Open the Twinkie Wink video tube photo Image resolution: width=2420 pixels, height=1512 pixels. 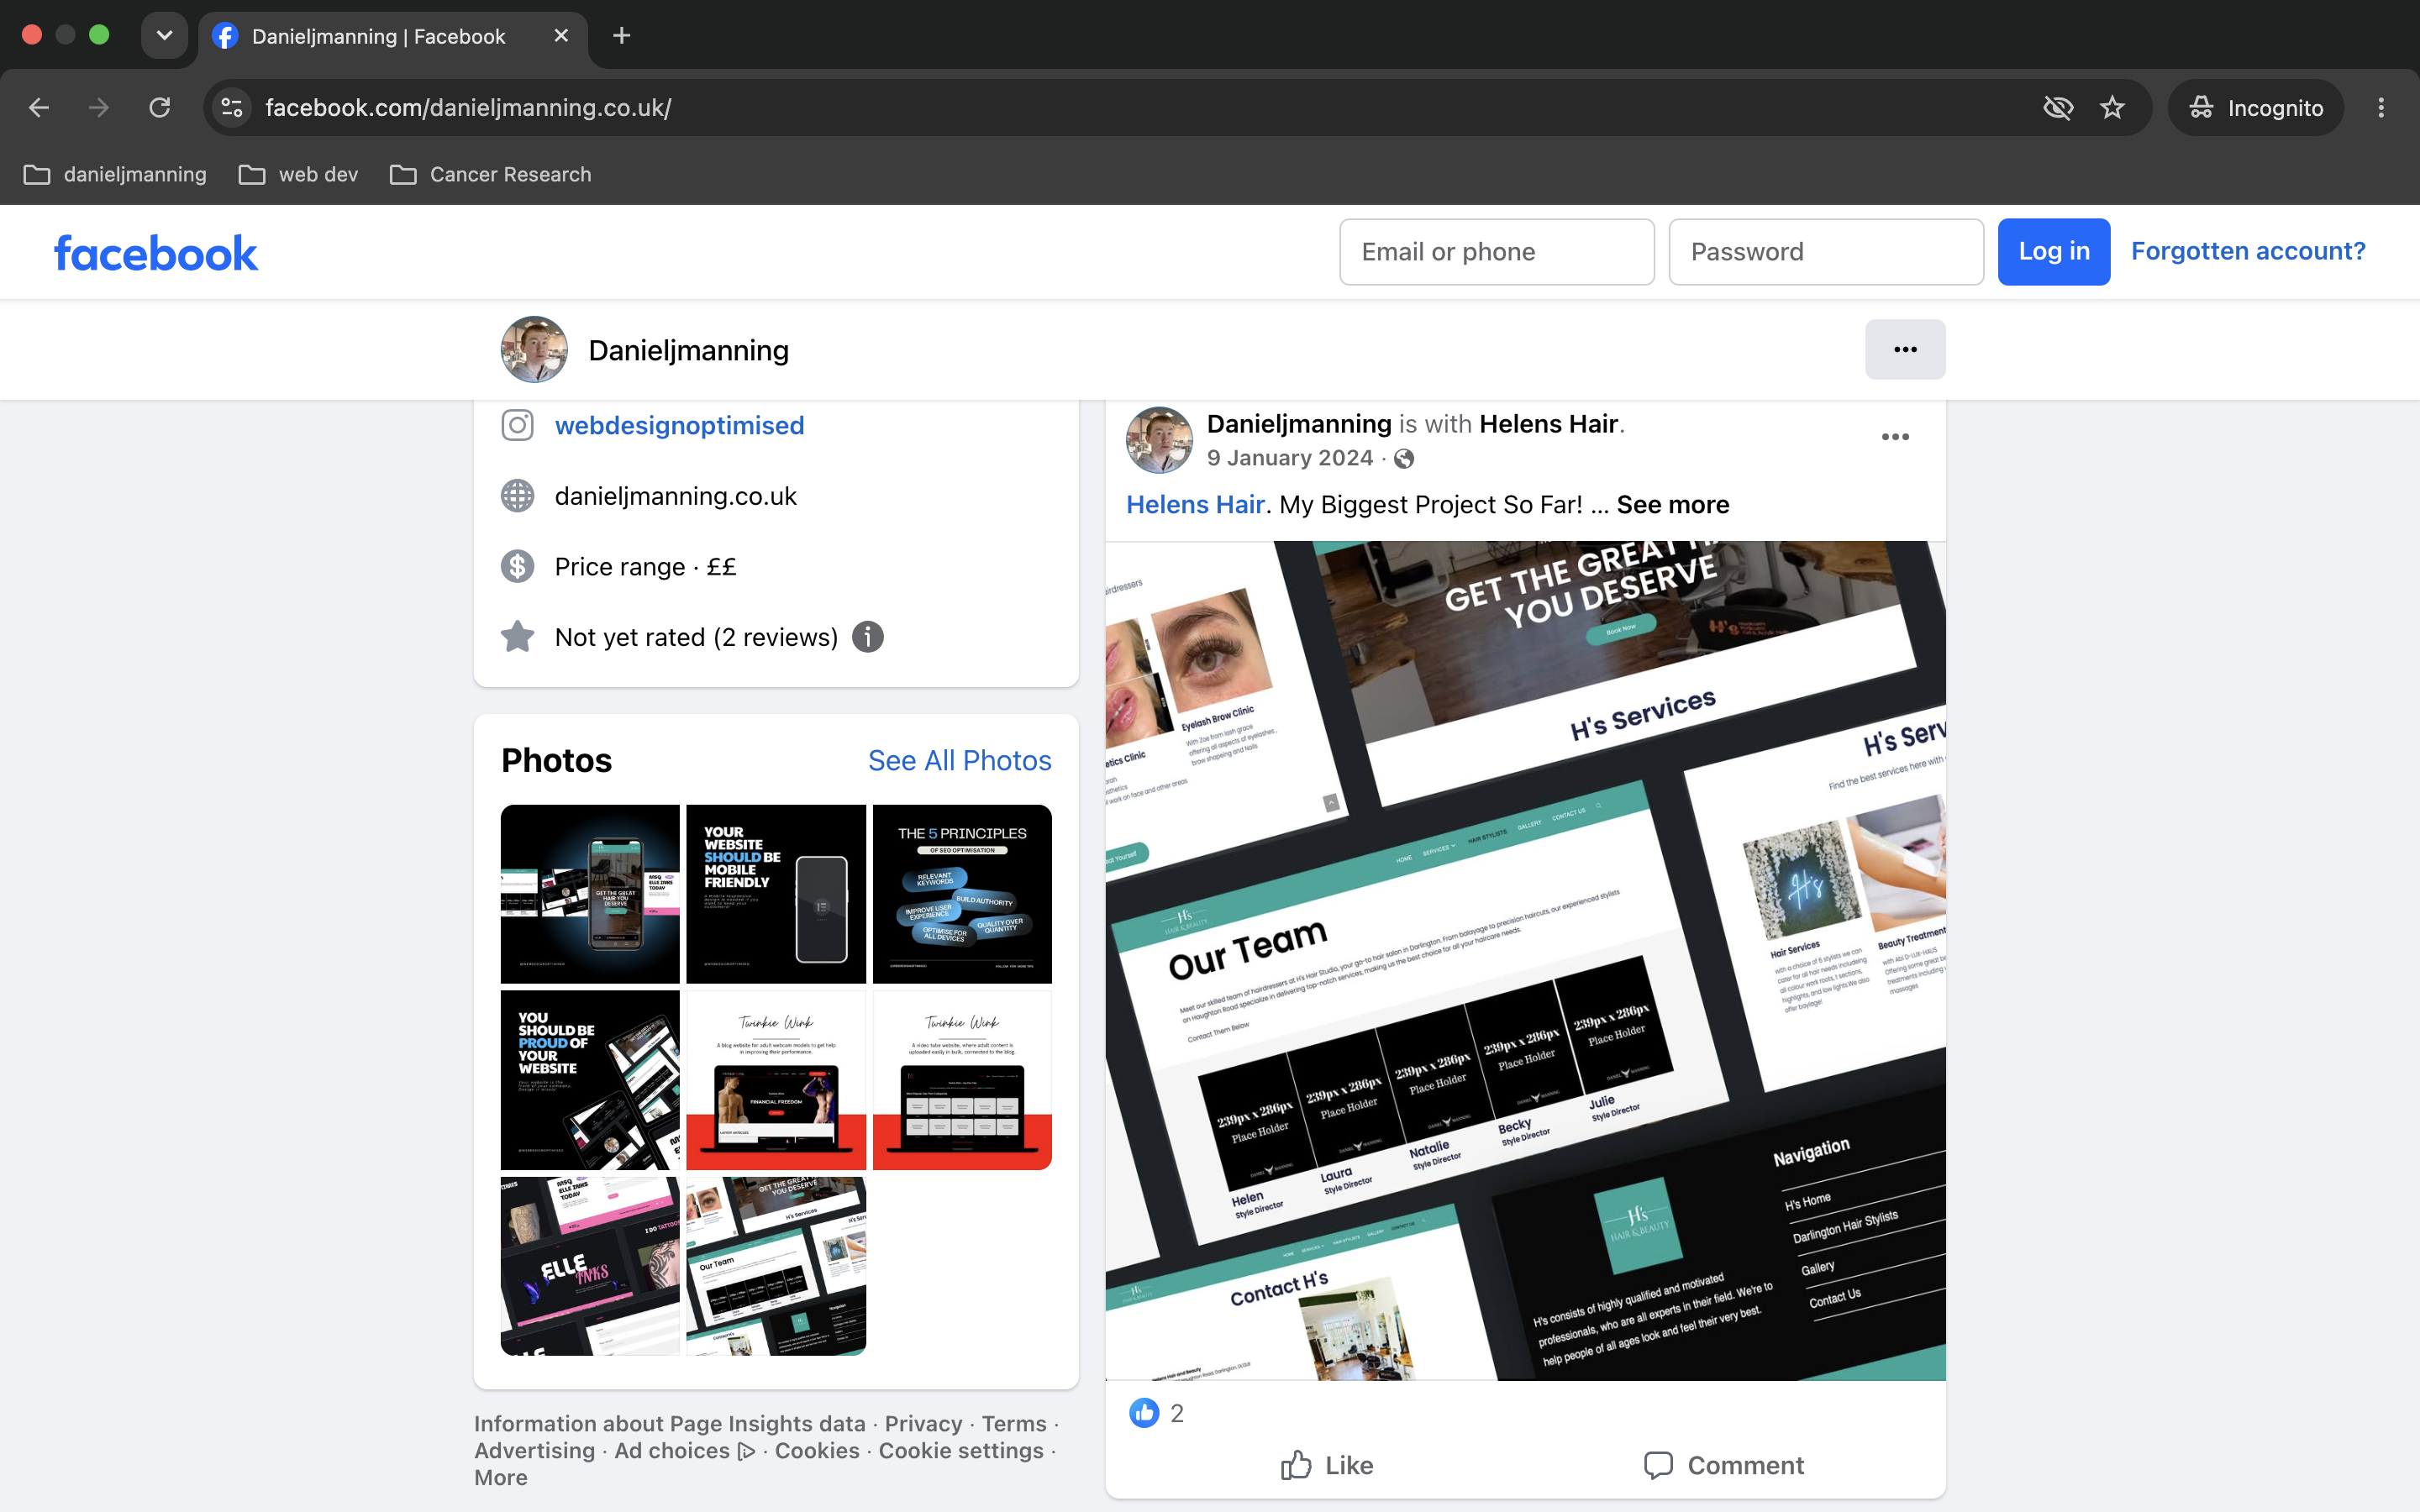(962, 1080)
